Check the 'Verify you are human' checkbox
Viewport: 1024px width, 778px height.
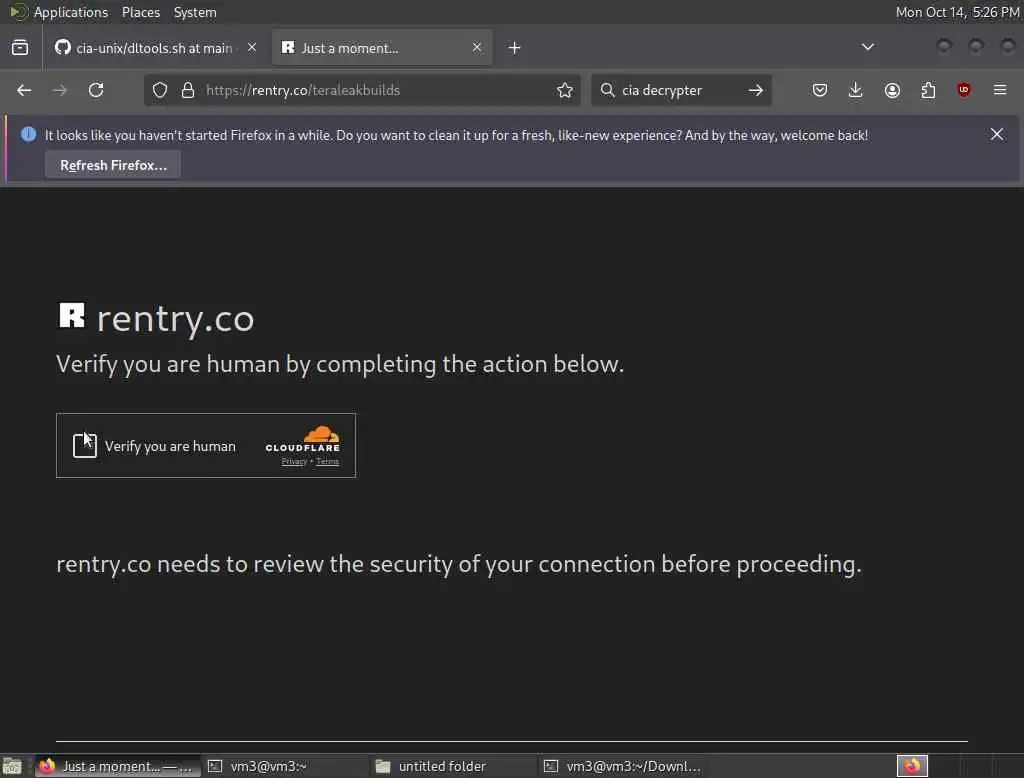84,446
